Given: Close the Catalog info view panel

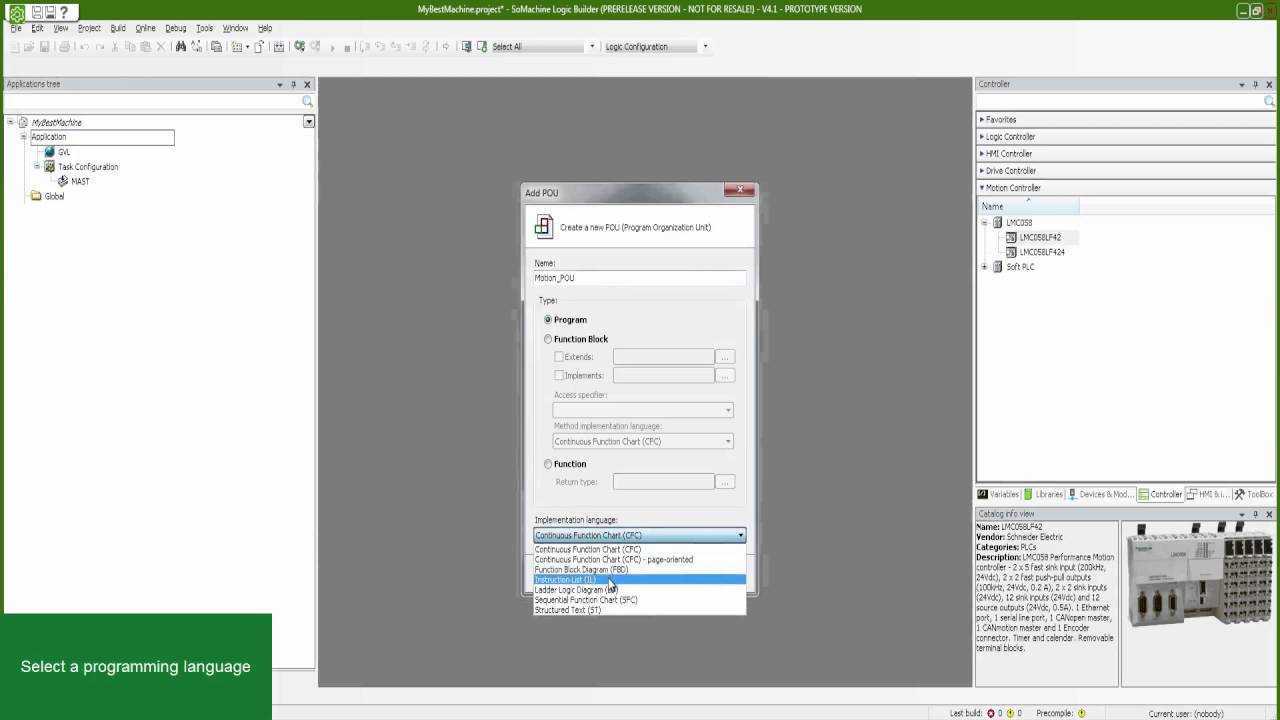Looking at the screenshot, I should click(x=1269, y=514).
